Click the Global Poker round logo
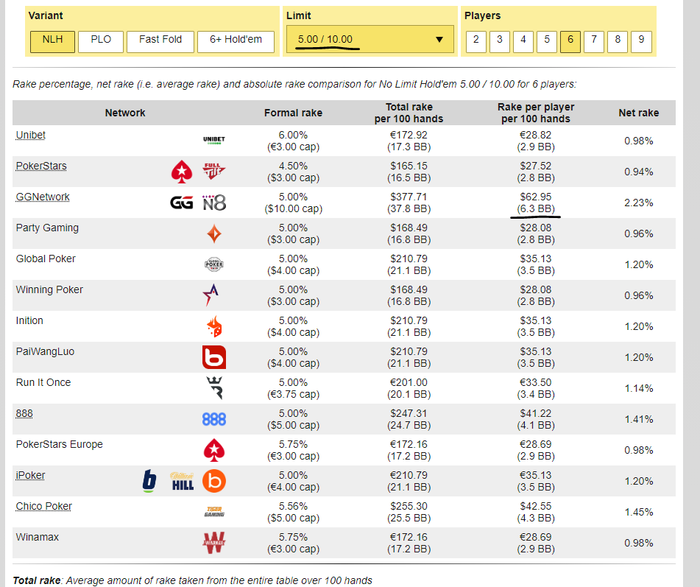This screenshot has width=700, height=587. coord(214,264)
